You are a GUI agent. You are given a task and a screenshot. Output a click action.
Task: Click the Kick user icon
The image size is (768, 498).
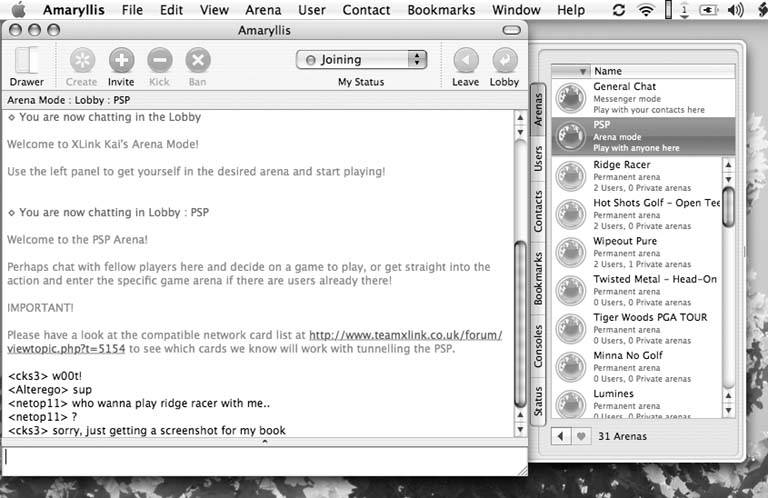click(x=160, y=60)
